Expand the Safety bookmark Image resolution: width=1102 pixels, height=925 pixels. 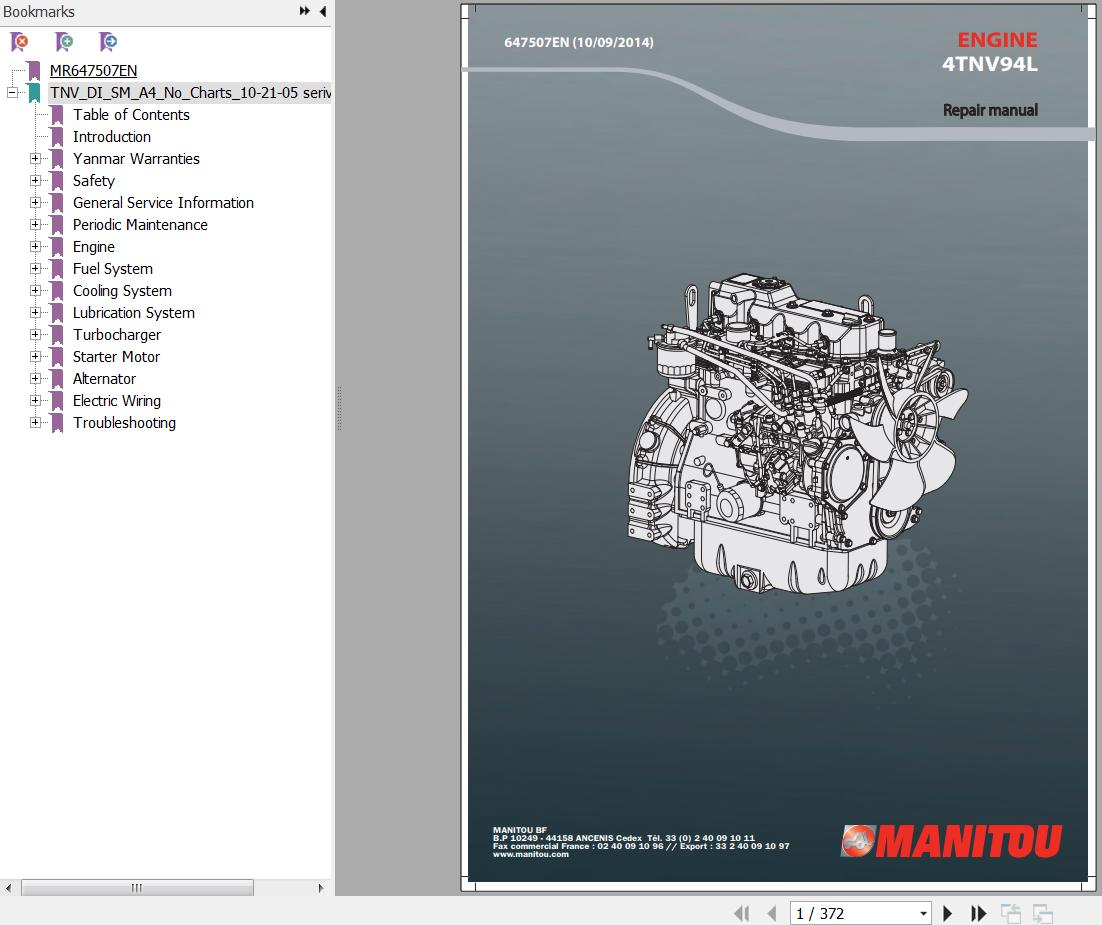(35, 181)
